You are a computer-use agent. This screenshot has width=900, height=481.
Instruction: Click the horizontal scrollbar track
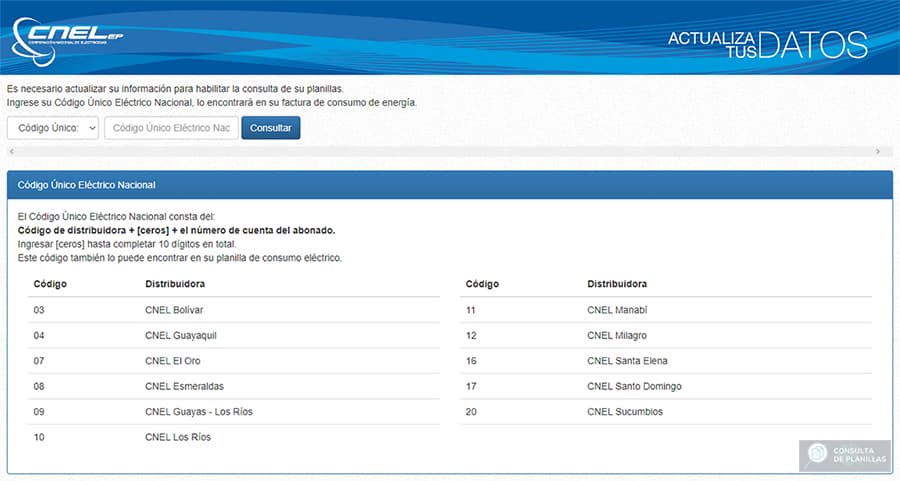tap(444, 151)
